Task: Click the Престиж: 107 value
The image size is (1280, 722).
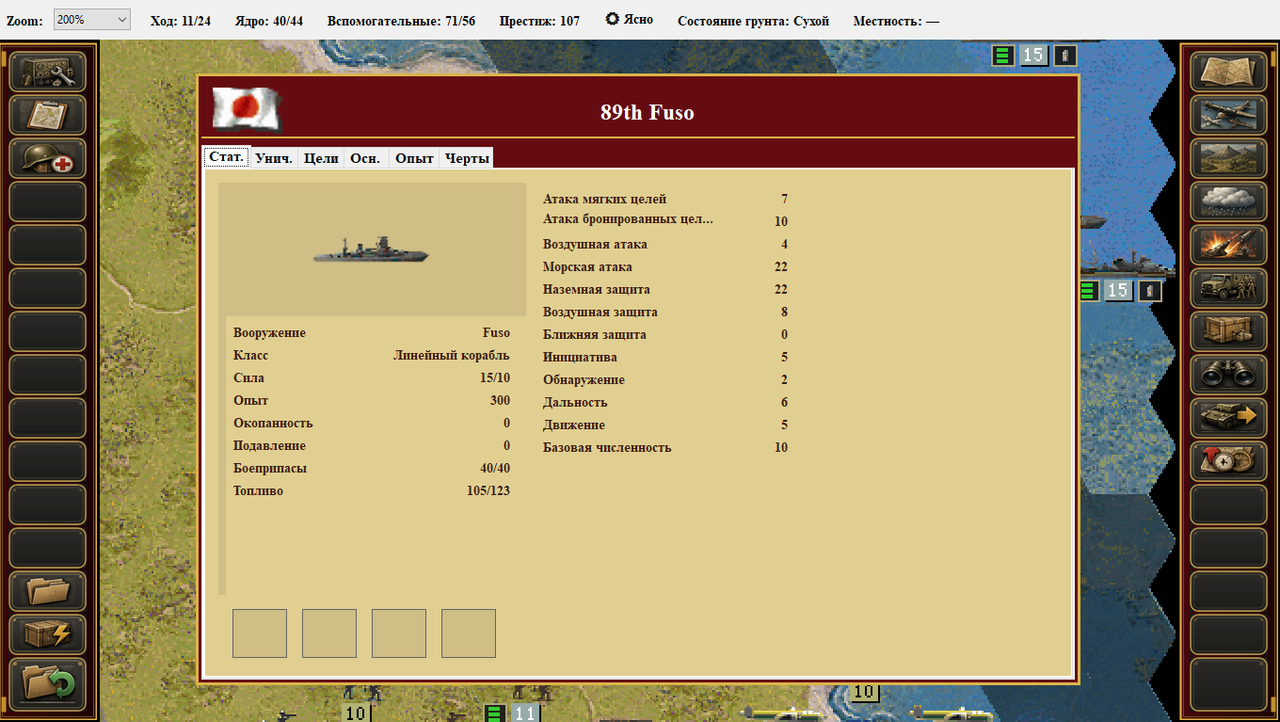Action: (539, 21)
